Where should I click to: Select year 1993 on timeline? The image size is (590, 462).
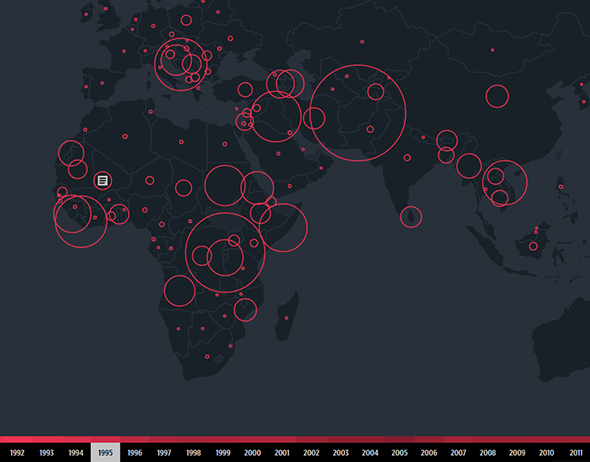coord(47,453)
